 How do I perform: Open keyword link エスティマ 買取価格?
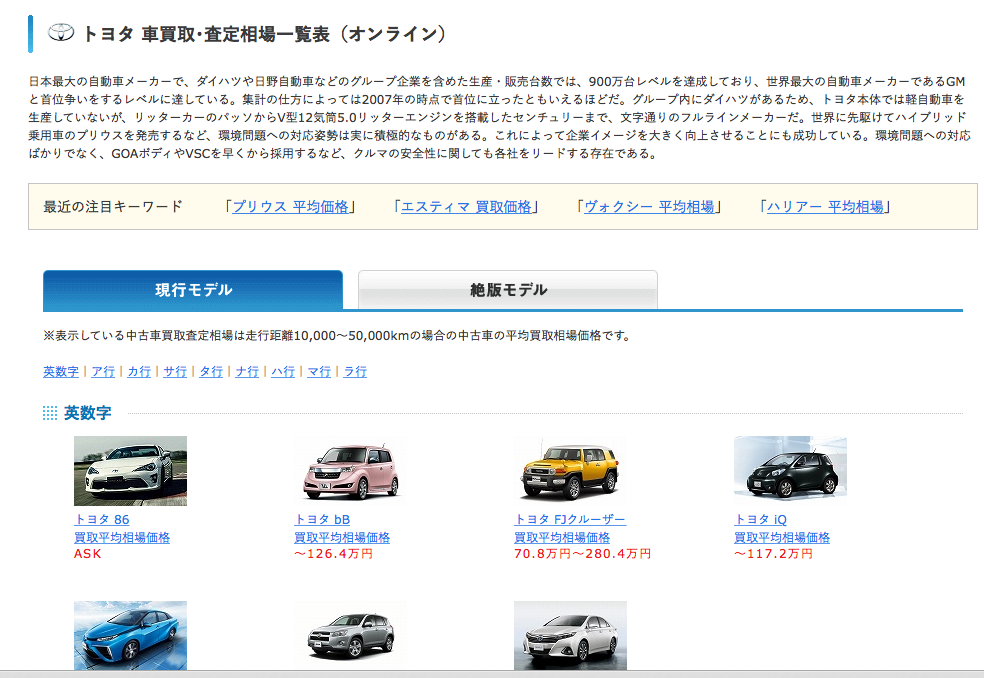(466, 207)
